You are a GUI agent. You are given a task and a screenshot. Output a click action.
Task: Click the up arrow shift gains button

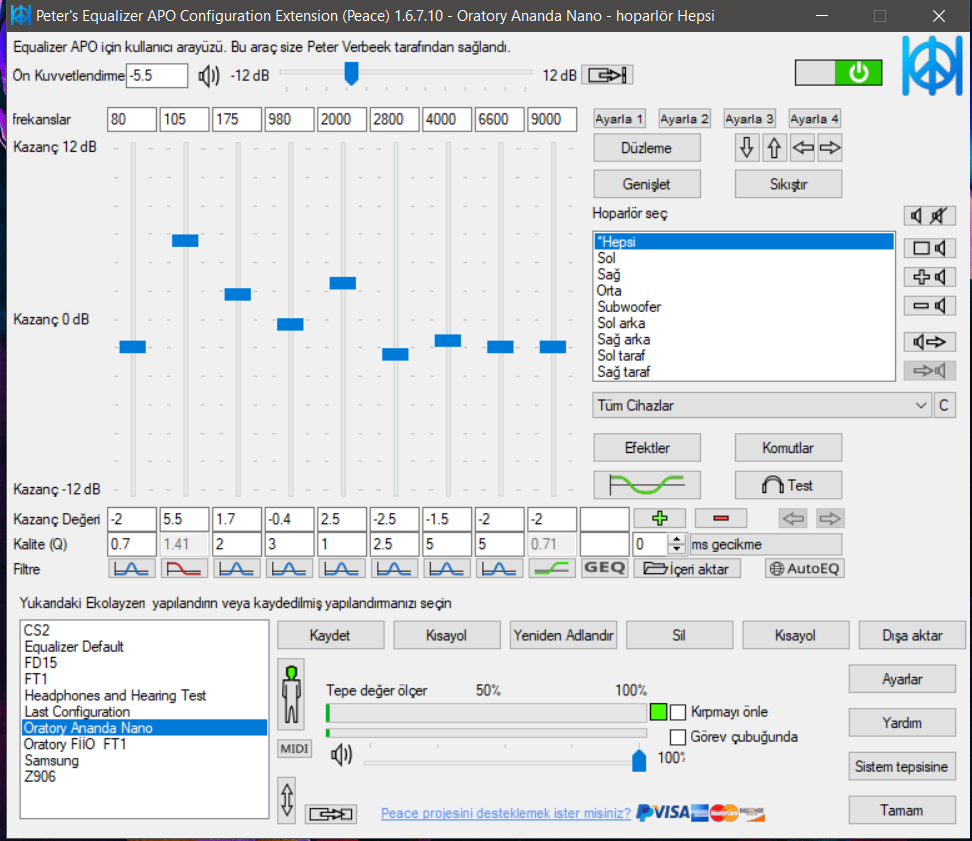[x=774, y=148]
